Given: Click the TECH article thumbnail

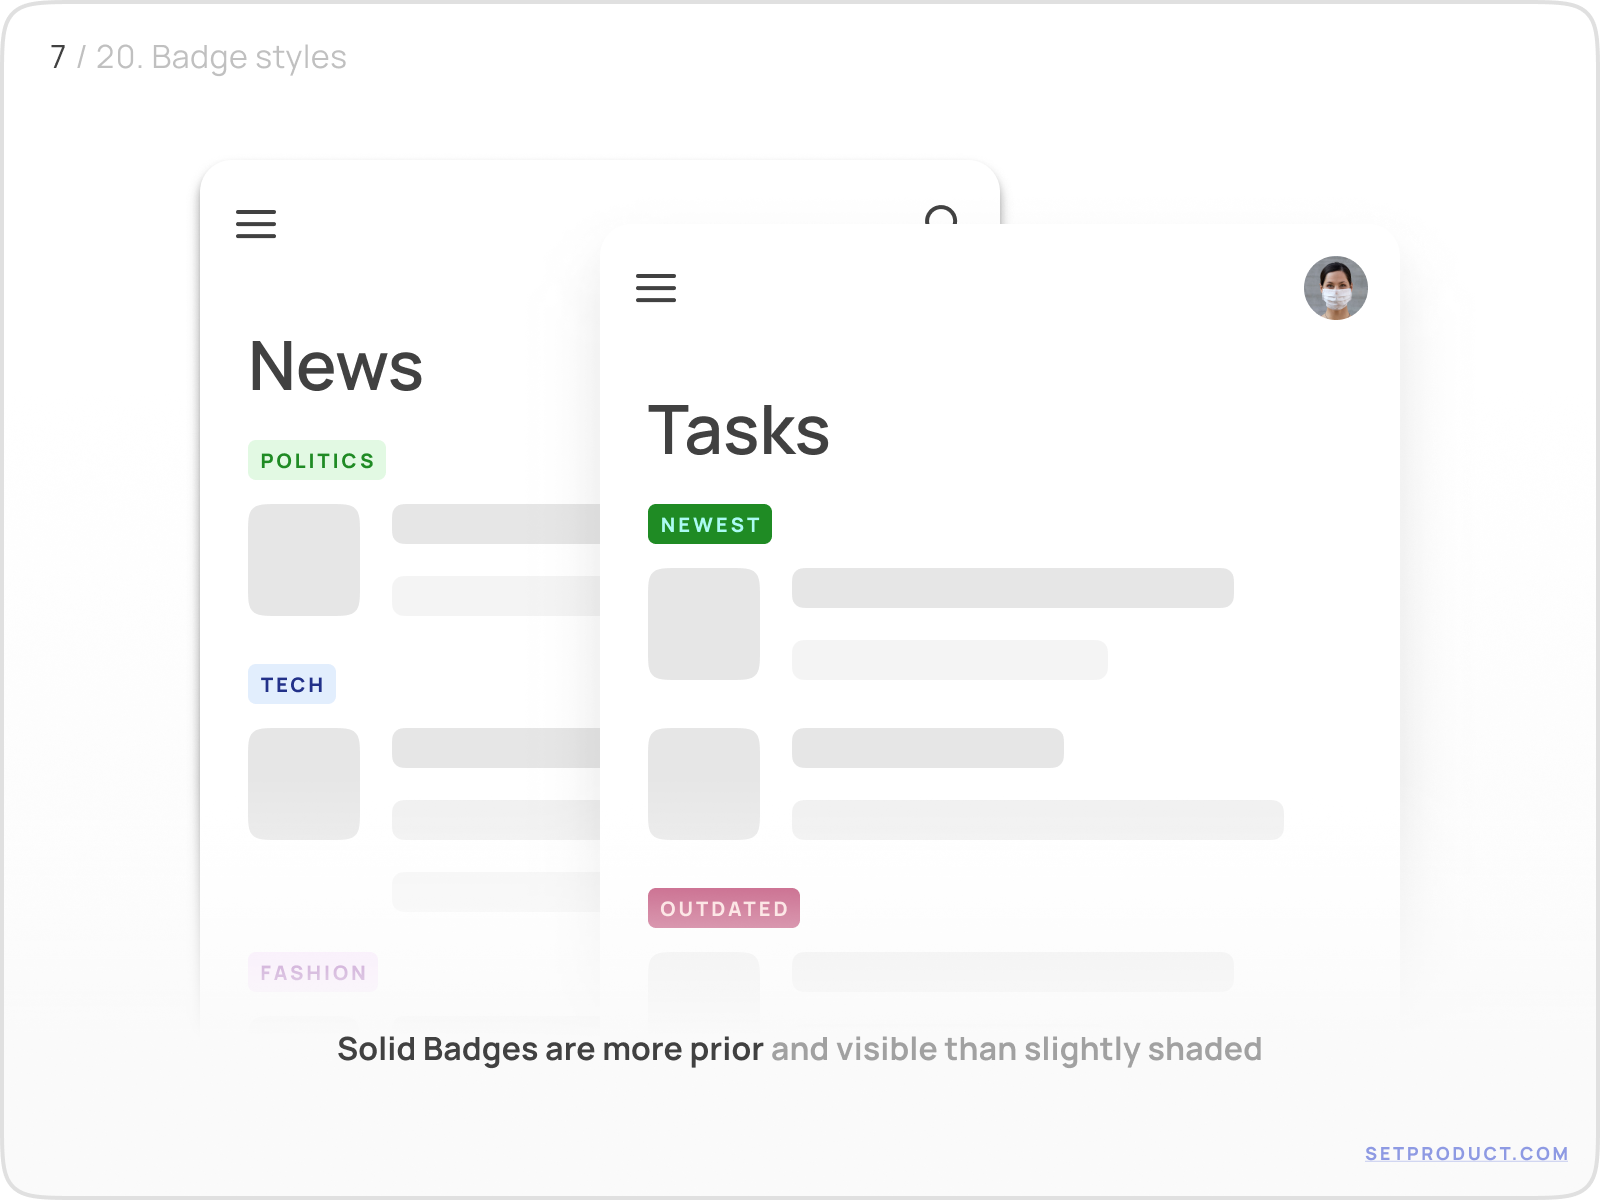Looking at the screenshot, I should pyautogui.click(x=304, y=783).
